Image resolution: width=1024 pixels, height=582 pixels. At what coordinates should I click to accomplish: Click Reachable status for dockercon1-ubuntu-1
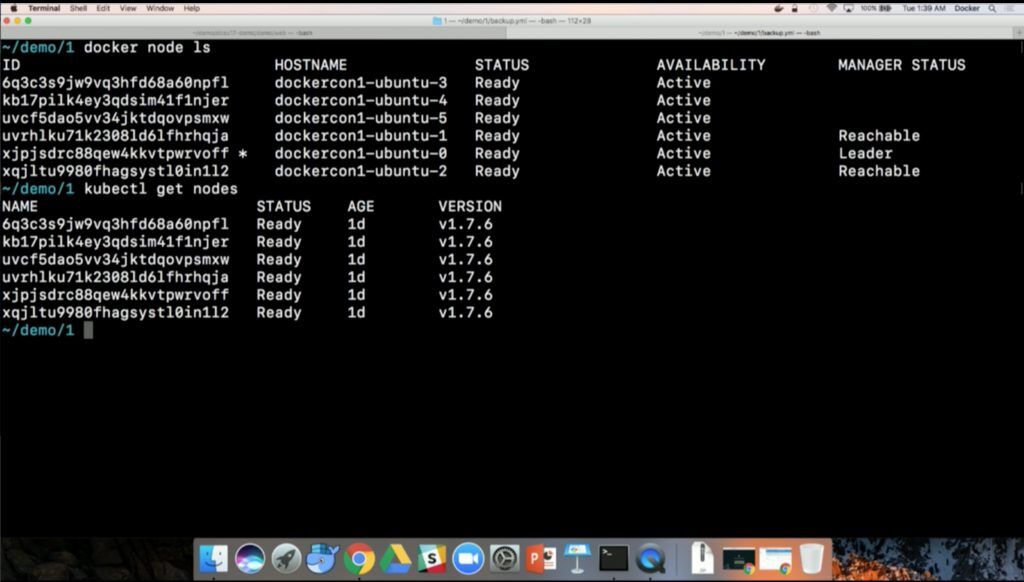tap(879, 136)
